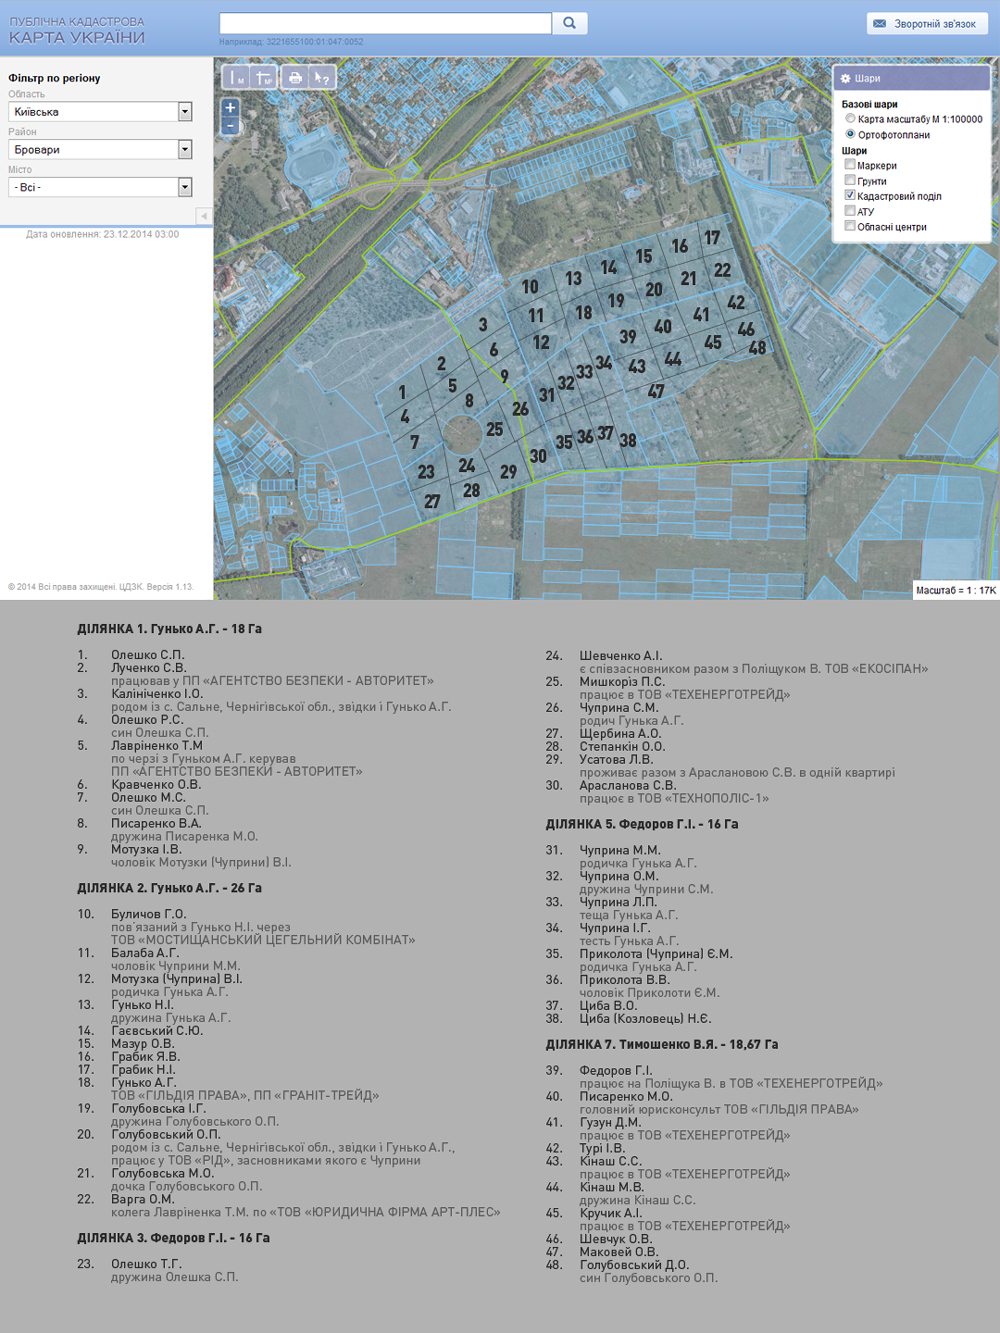Viewport: 1000px width, 1333px height.
Task: Open the Місто dropdown showing Всі
Action: pos(100,187)
